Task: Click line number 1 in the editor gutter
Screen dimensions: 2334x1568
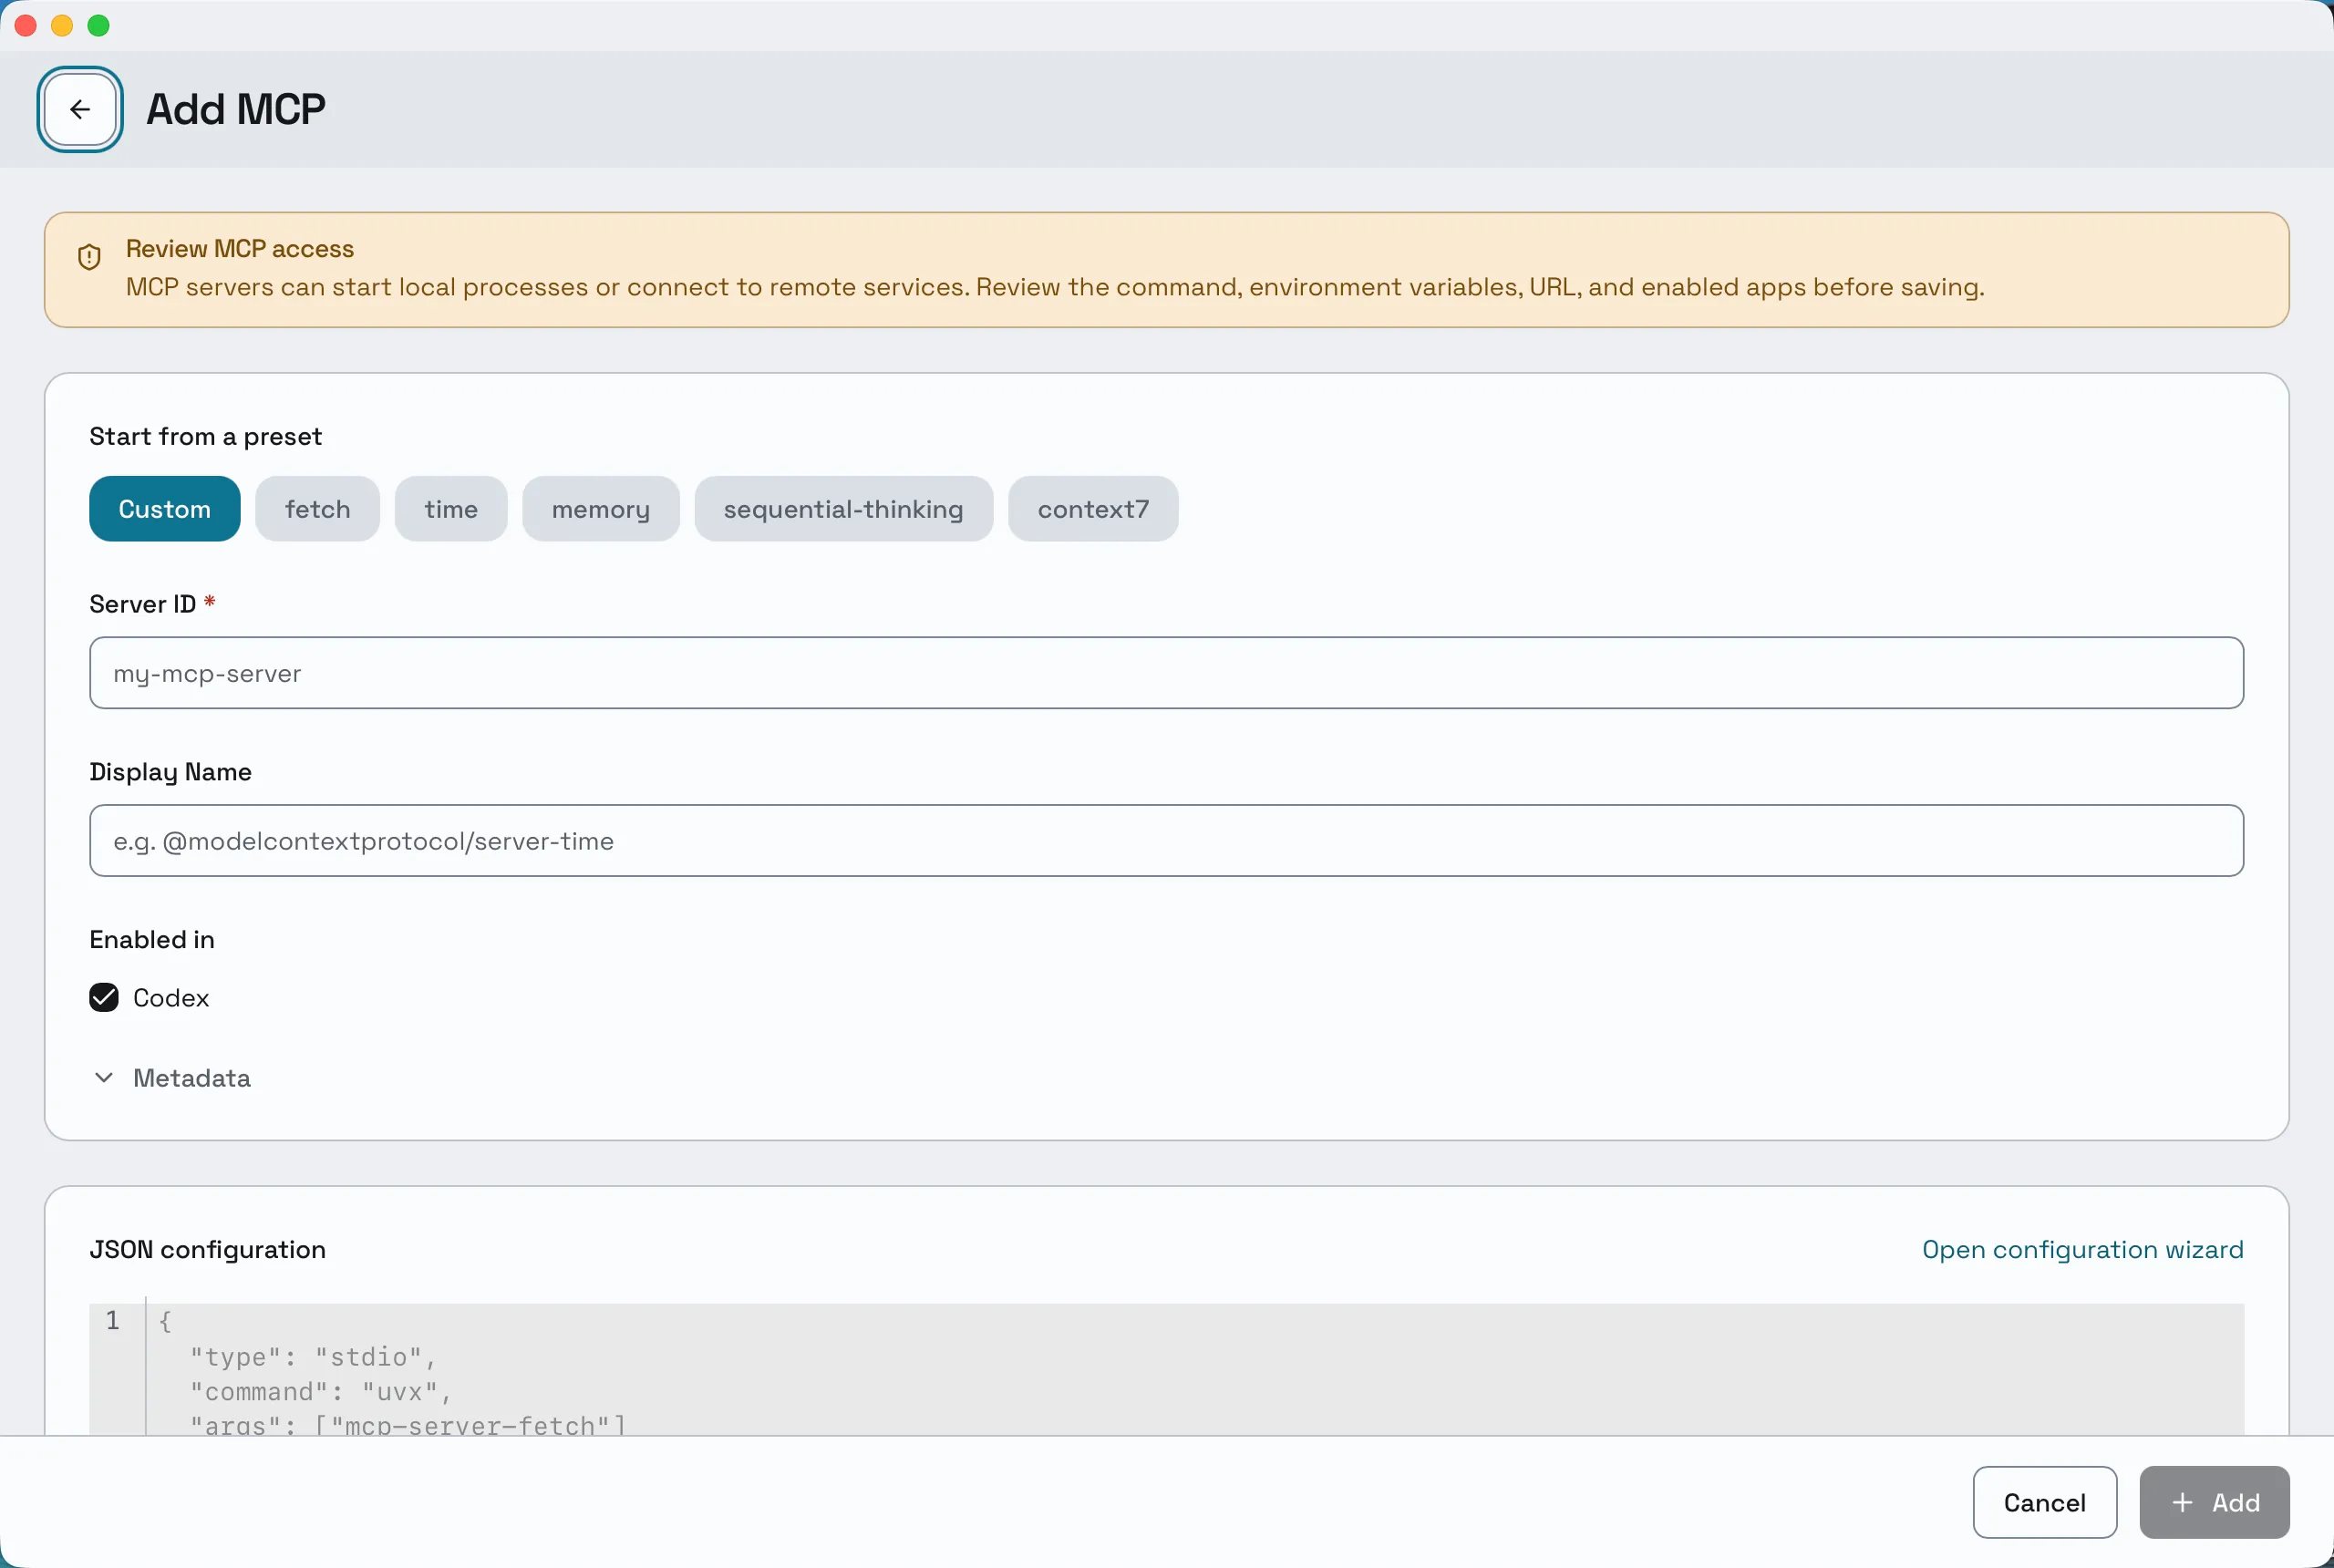Action: pyautogui.click(x=113, y=1321)
